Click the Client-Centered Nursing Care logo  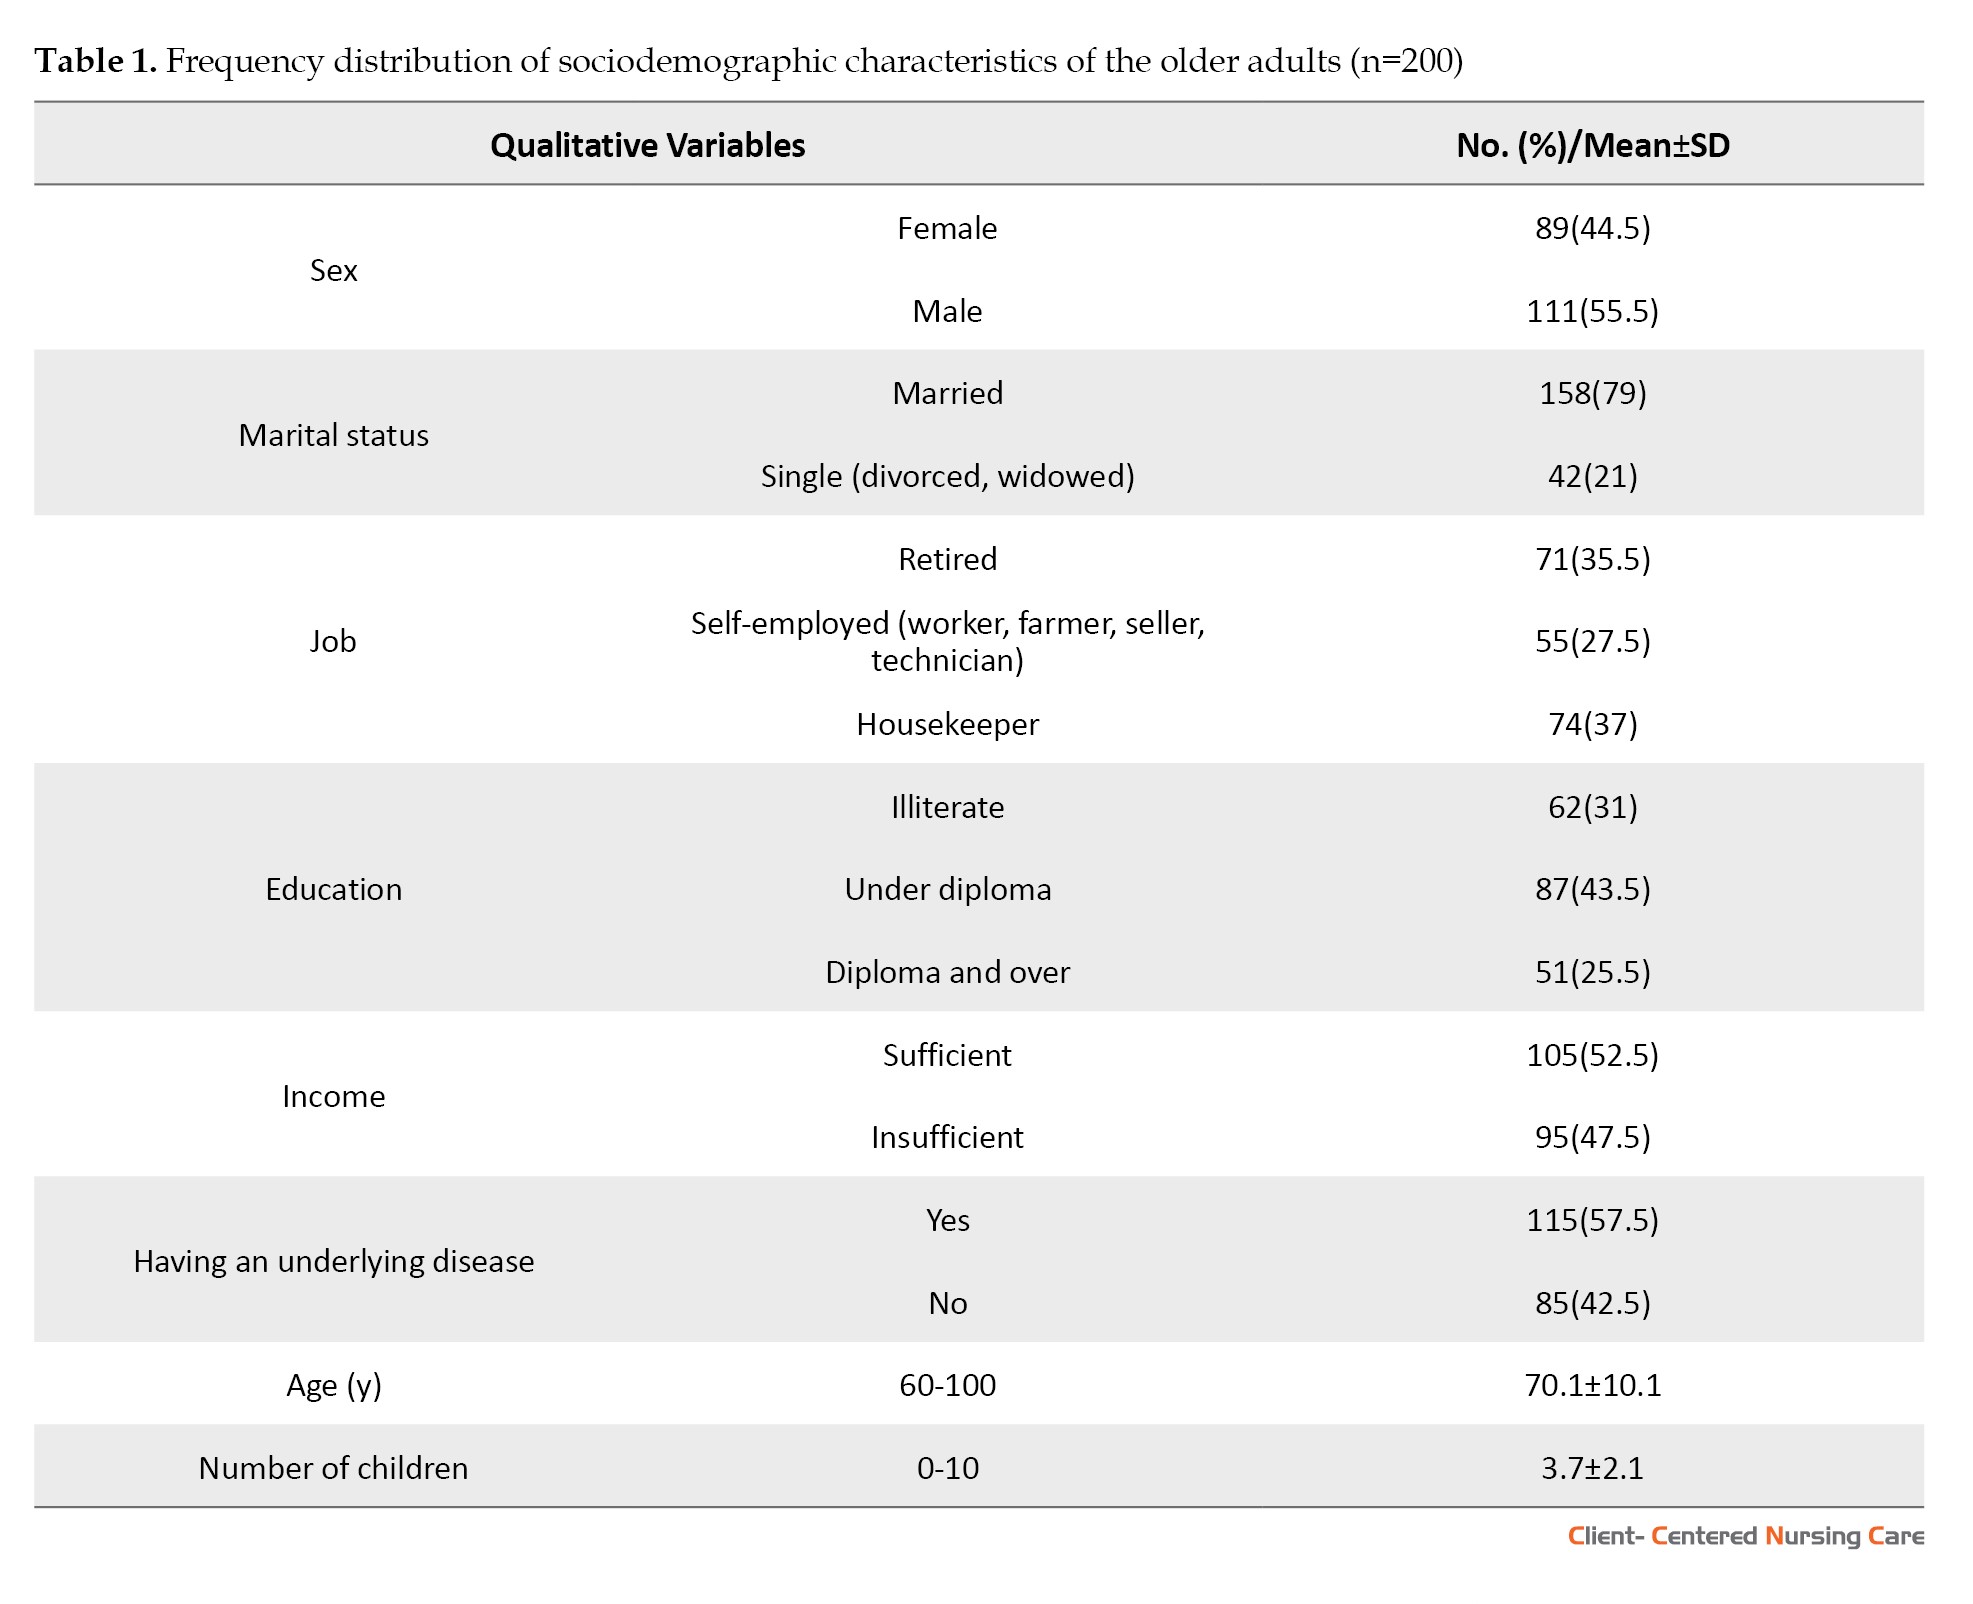[x=1745, y=1535]
